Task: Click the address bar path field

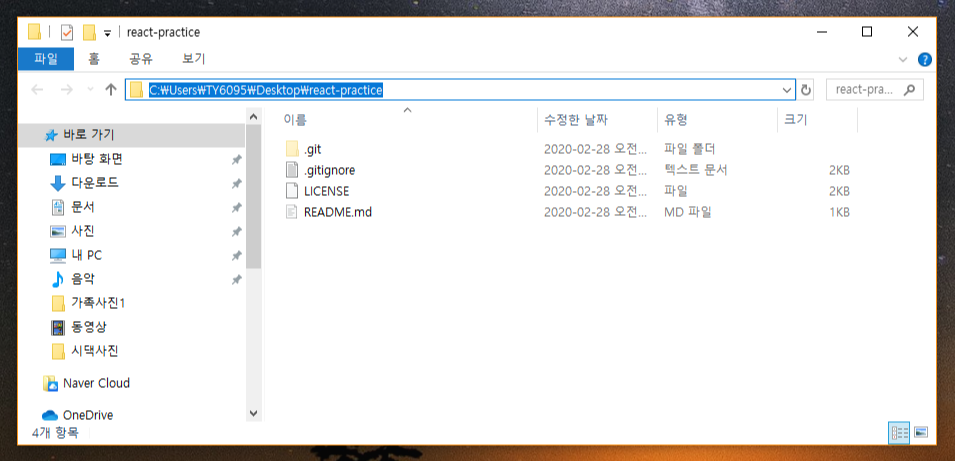Action: tap(460, 90)
